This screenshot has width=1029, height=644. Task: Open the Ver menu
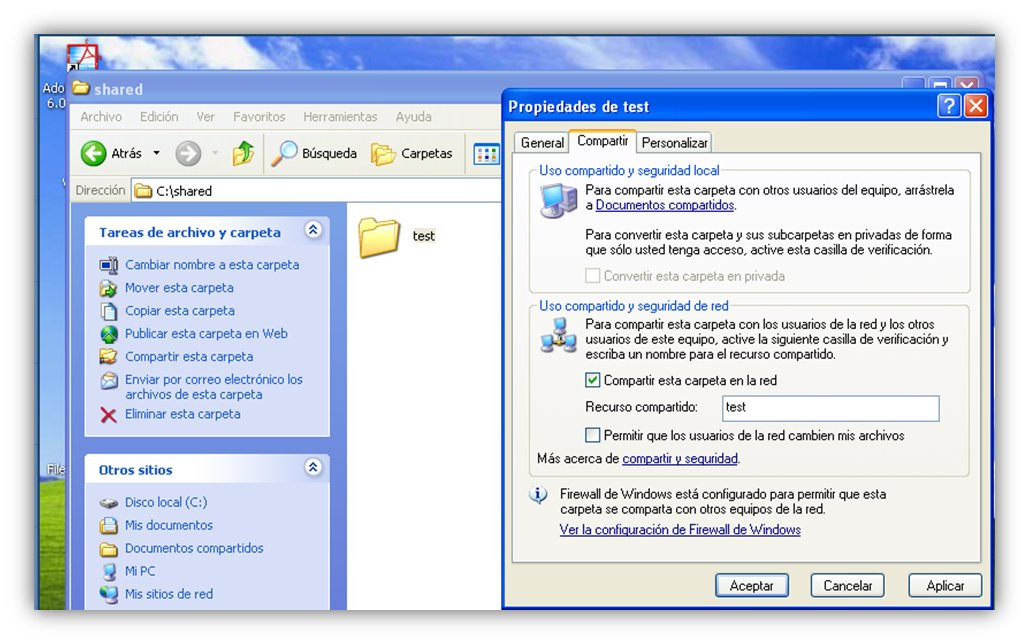205,117
